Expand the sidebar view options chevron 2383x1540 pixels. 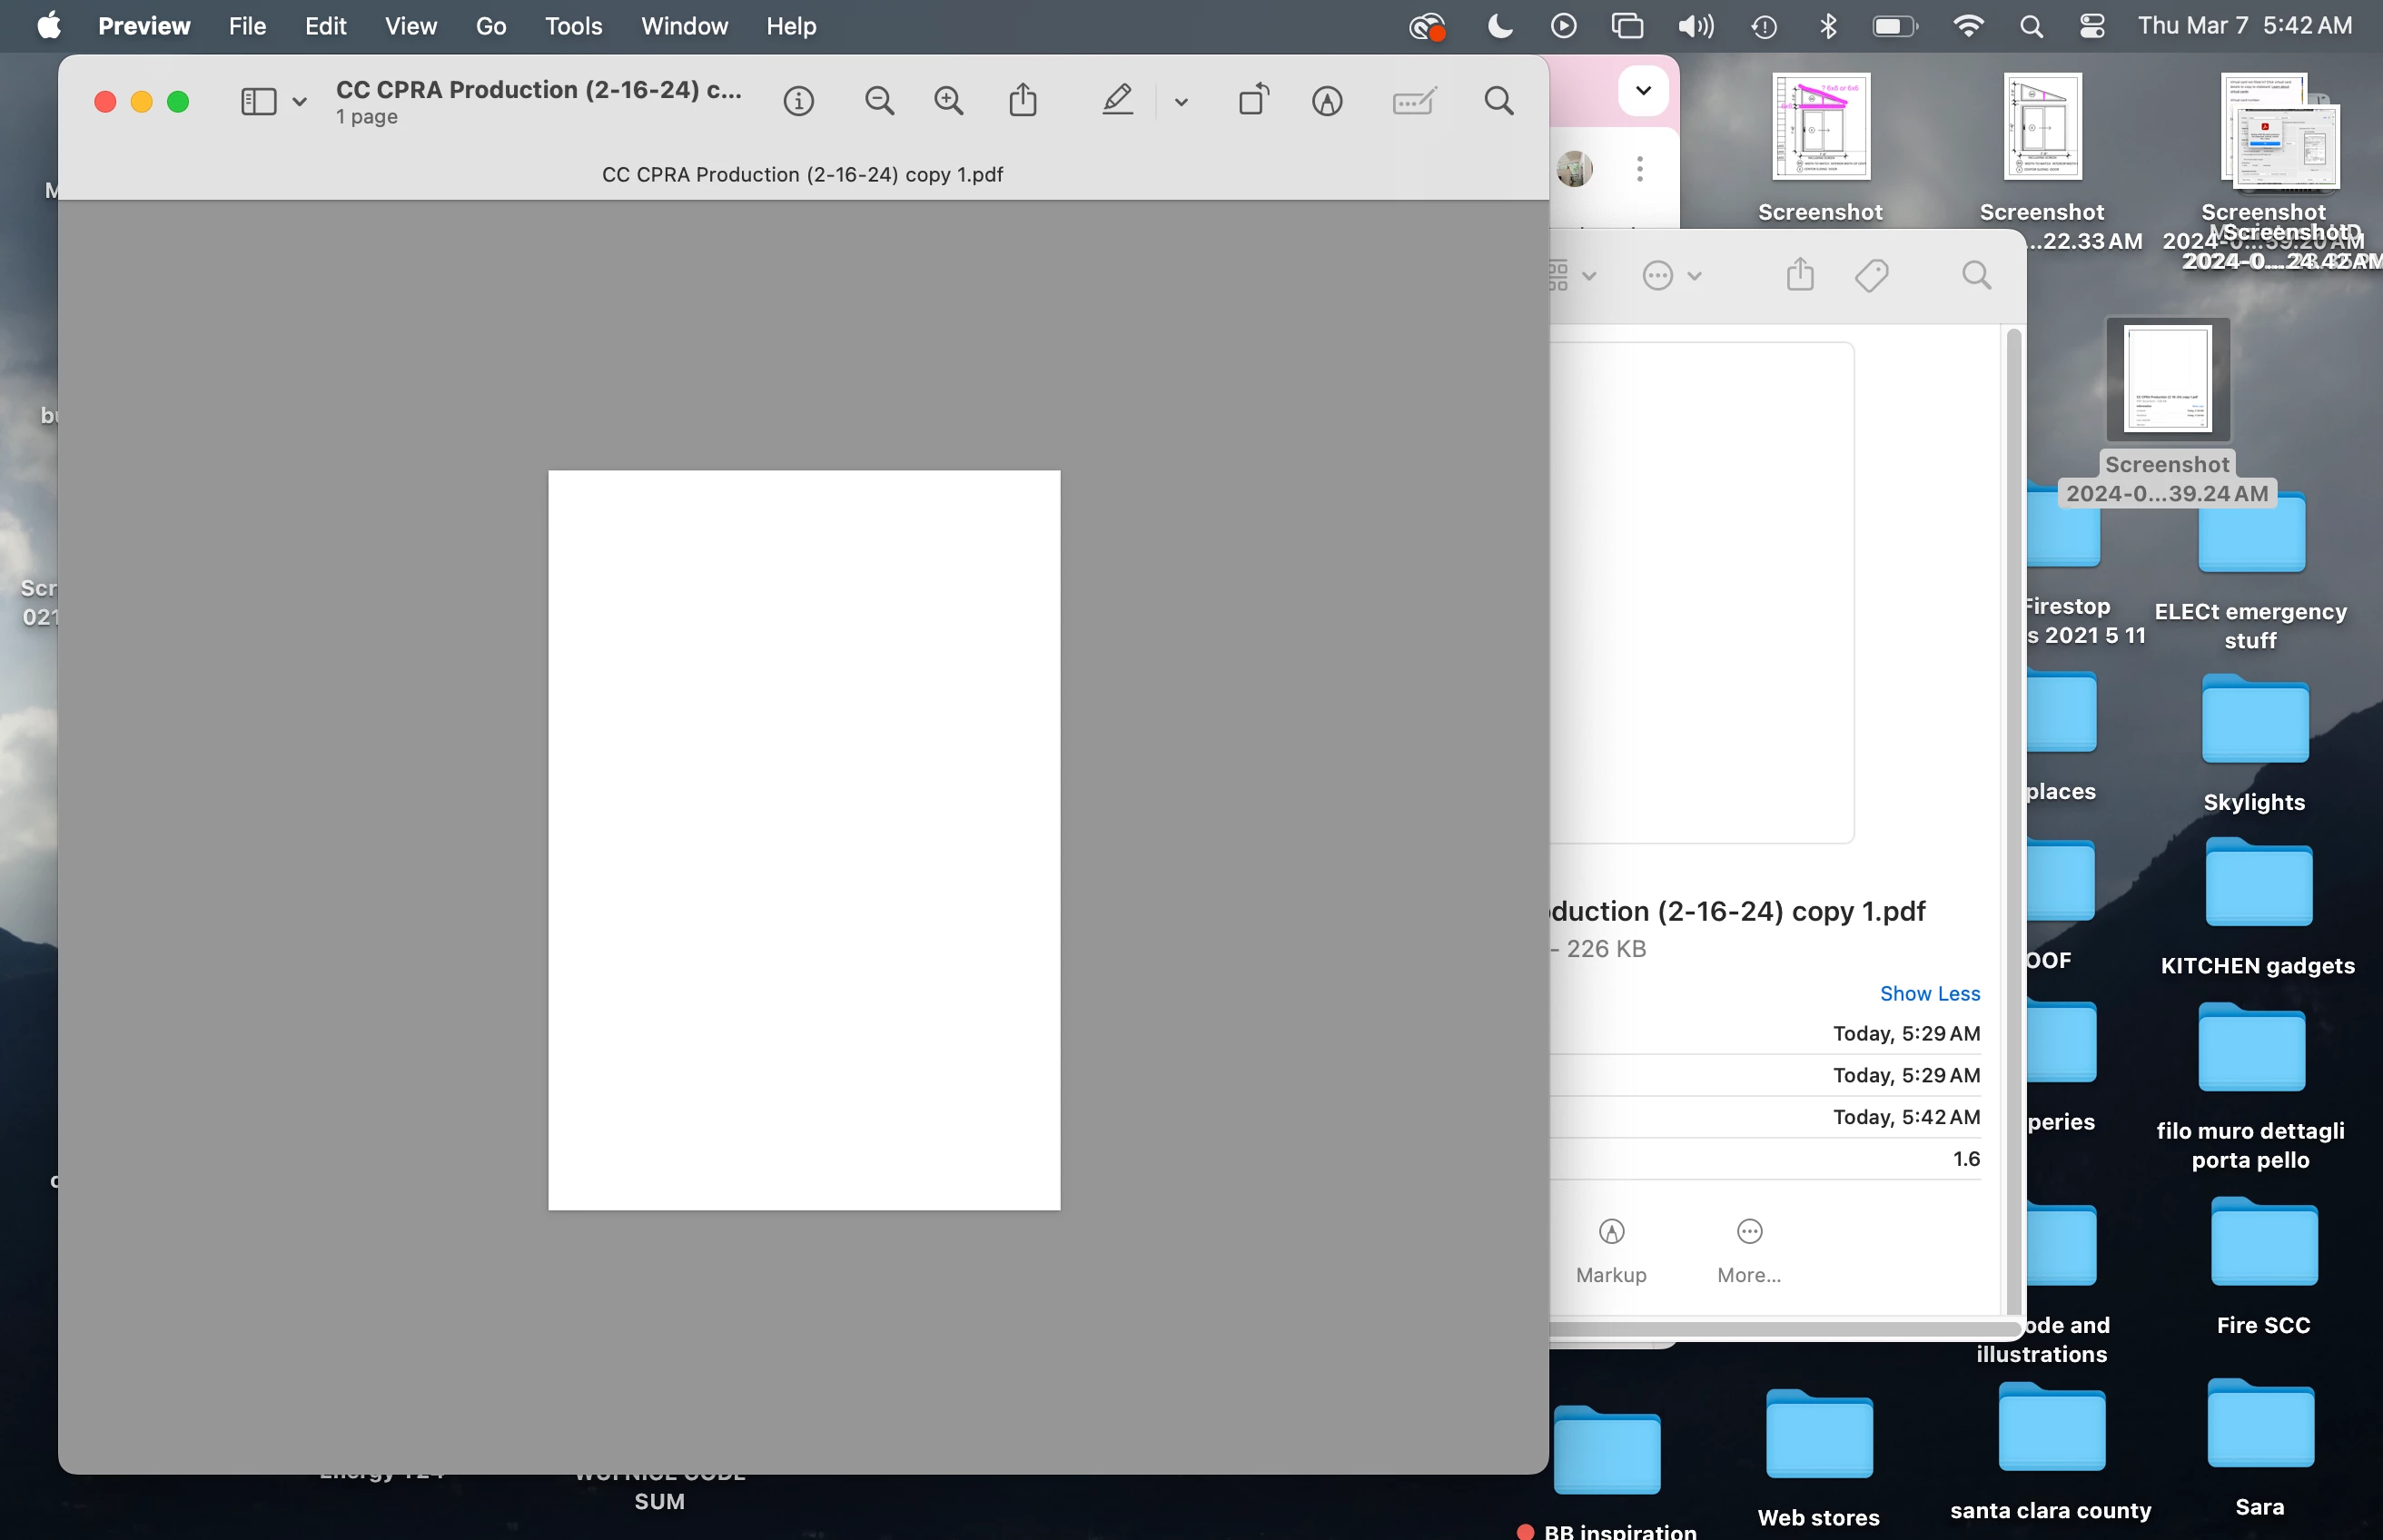(x=299, y=101)
